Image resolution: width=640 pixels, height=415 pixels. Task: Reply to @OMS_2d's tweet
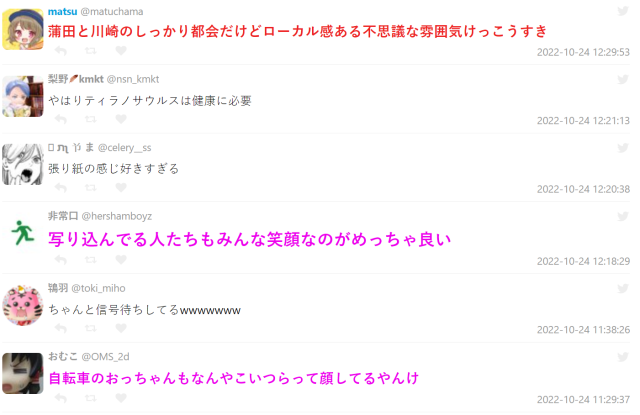61,398
